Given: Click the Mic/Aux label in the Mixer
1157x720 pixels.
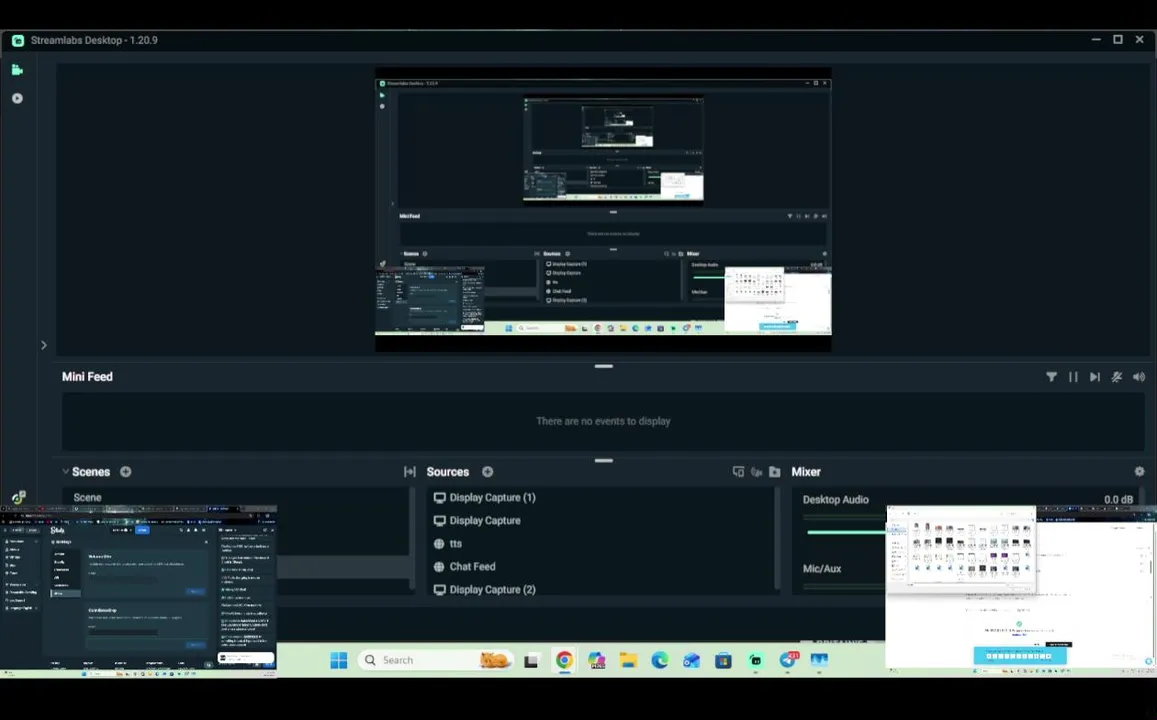Looking at the screenshot, I should point(821,569).
